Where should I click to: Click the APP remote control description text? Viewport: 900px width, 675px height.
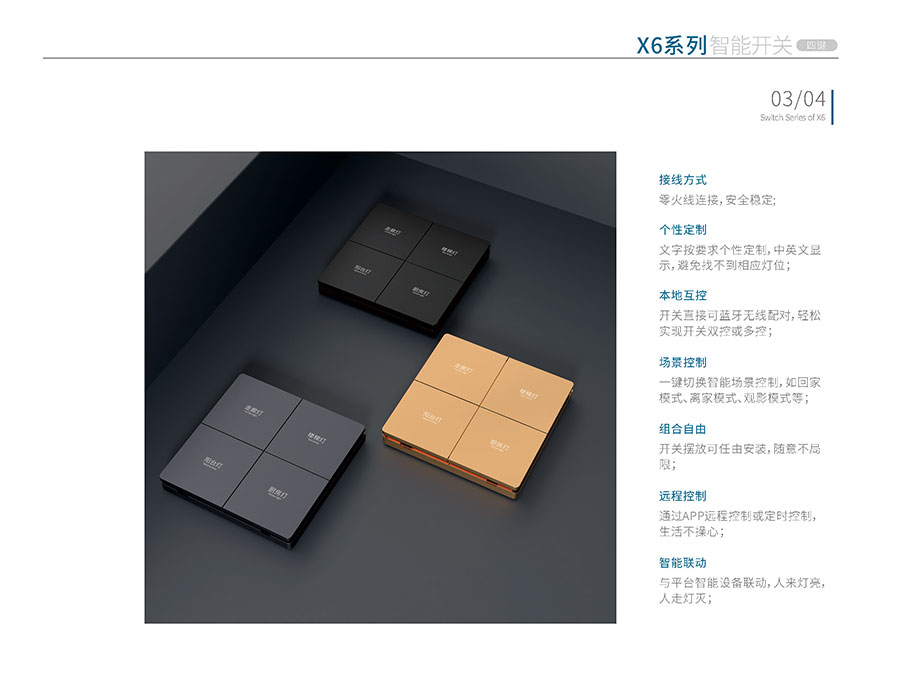(x=737, y=523)
